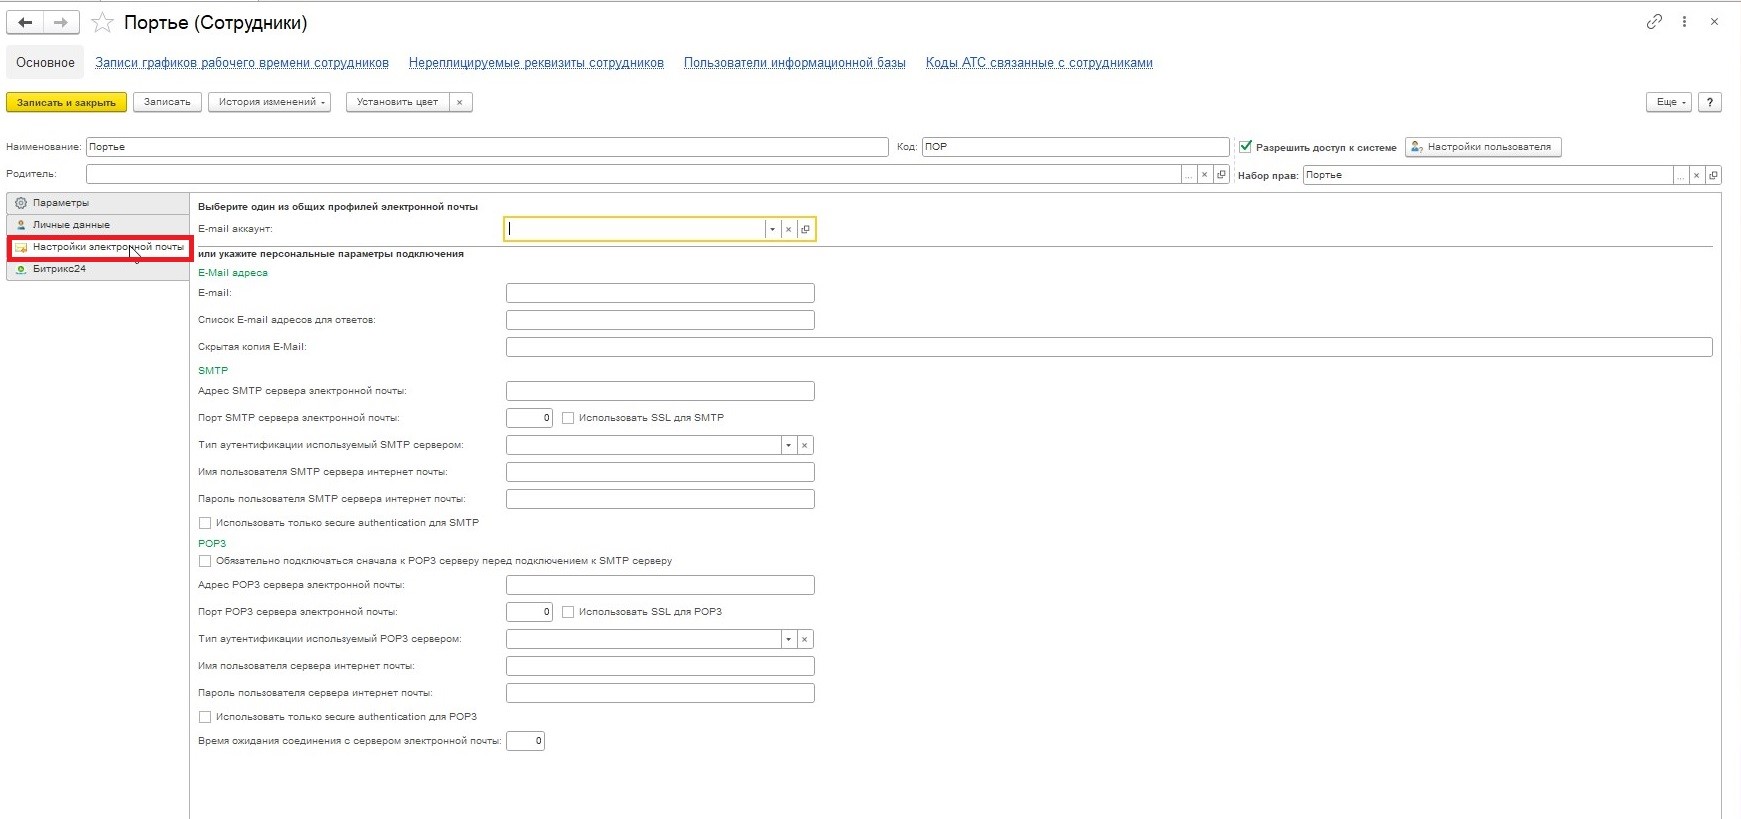
Task: Click Пароль пользователя сервера интернет почты field
Action: pos(660,693)
